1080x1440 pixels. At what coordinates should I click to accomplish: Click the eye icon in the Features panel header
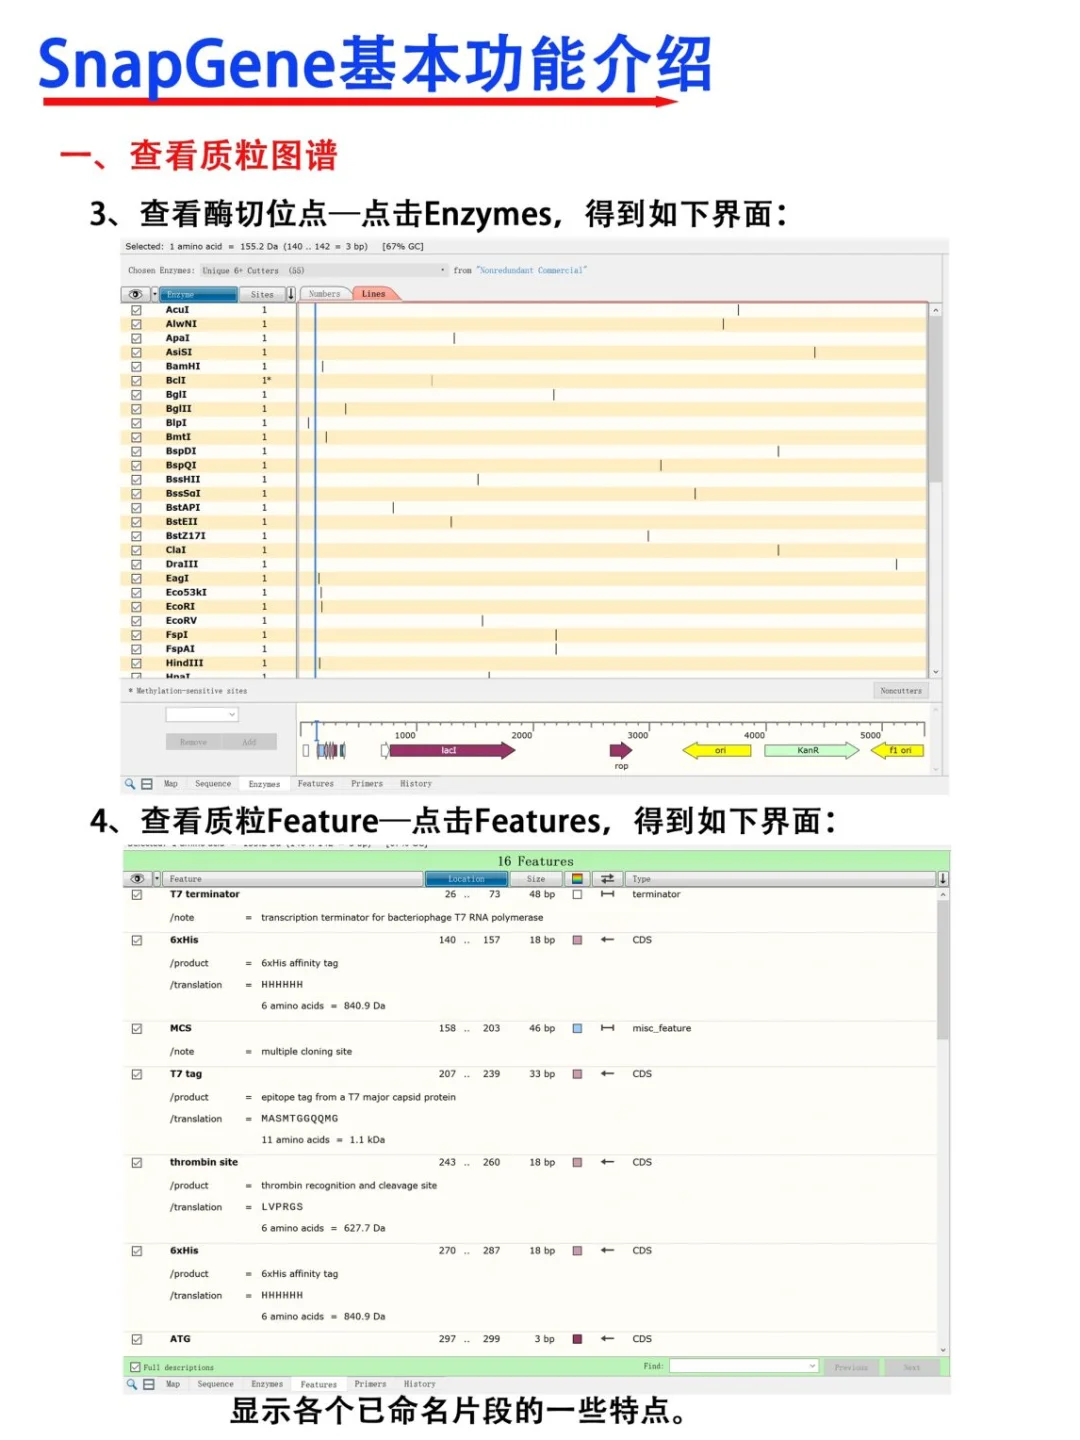click(137, 879)
